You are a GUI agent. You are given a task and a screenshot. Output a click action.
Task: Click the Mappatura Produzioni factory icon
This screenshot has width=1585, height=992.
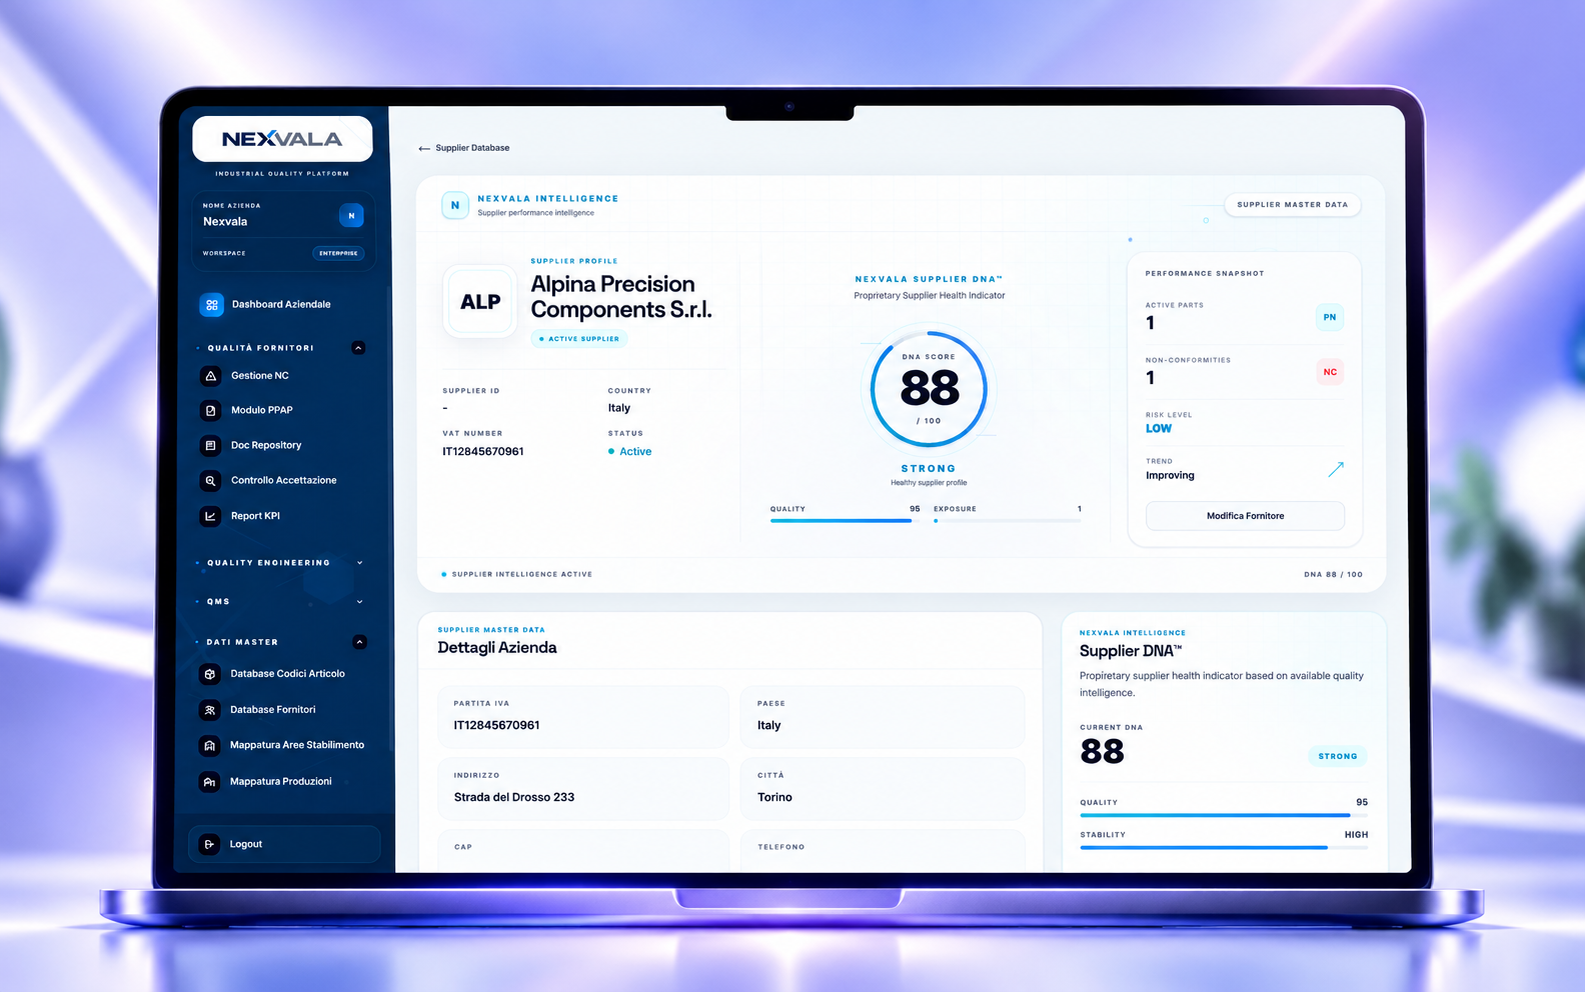(x=210, y=782)
